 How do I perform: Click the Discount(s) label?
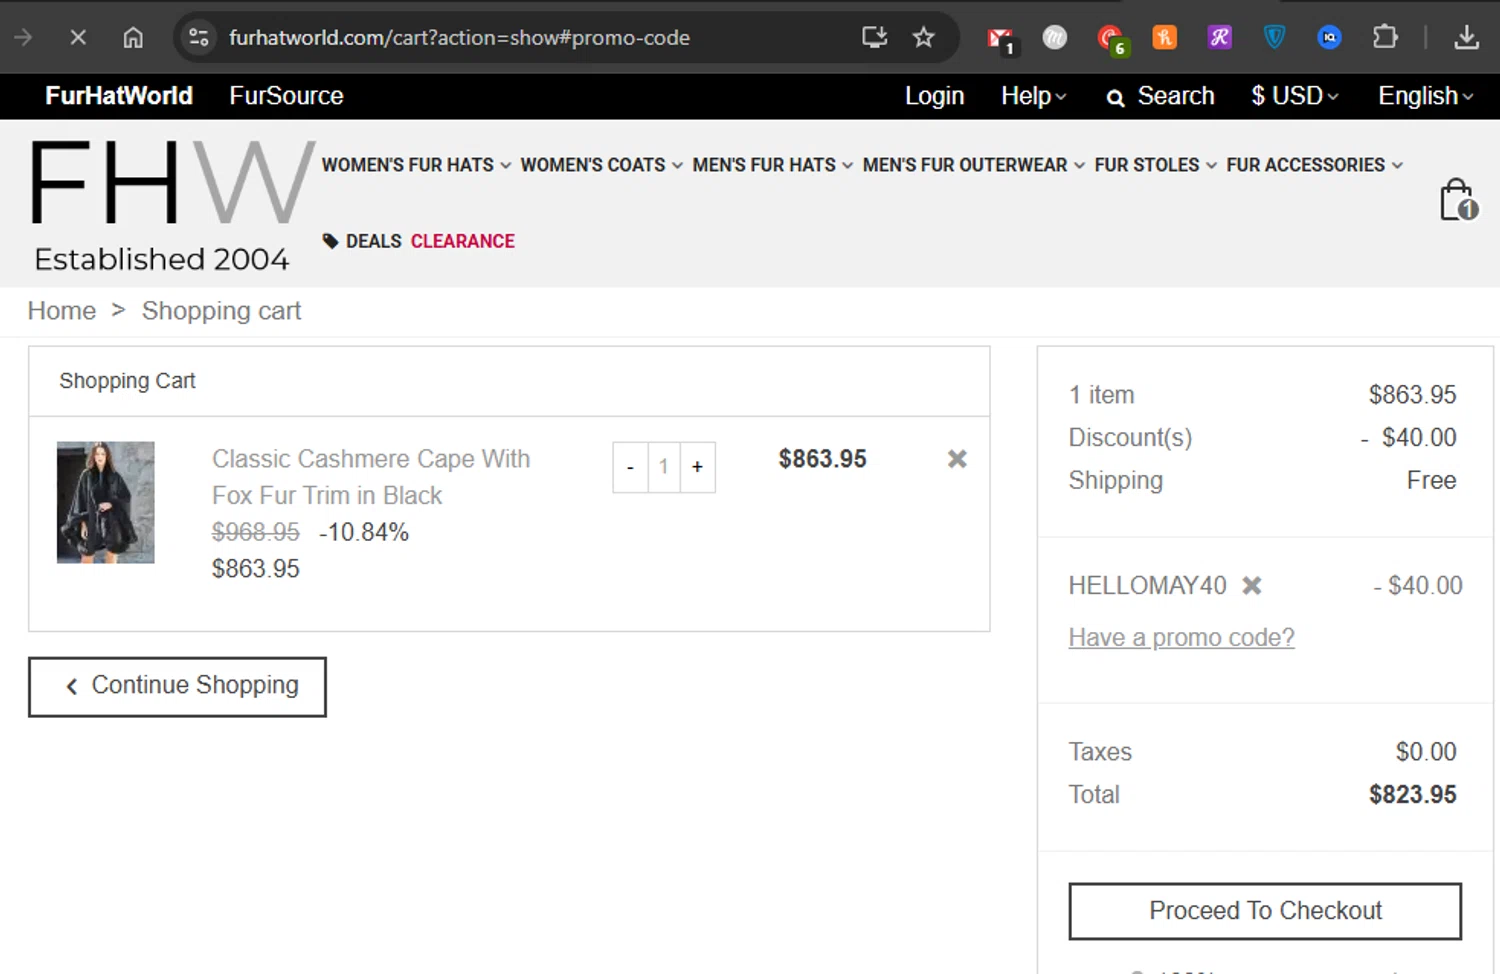[1130, 438]
